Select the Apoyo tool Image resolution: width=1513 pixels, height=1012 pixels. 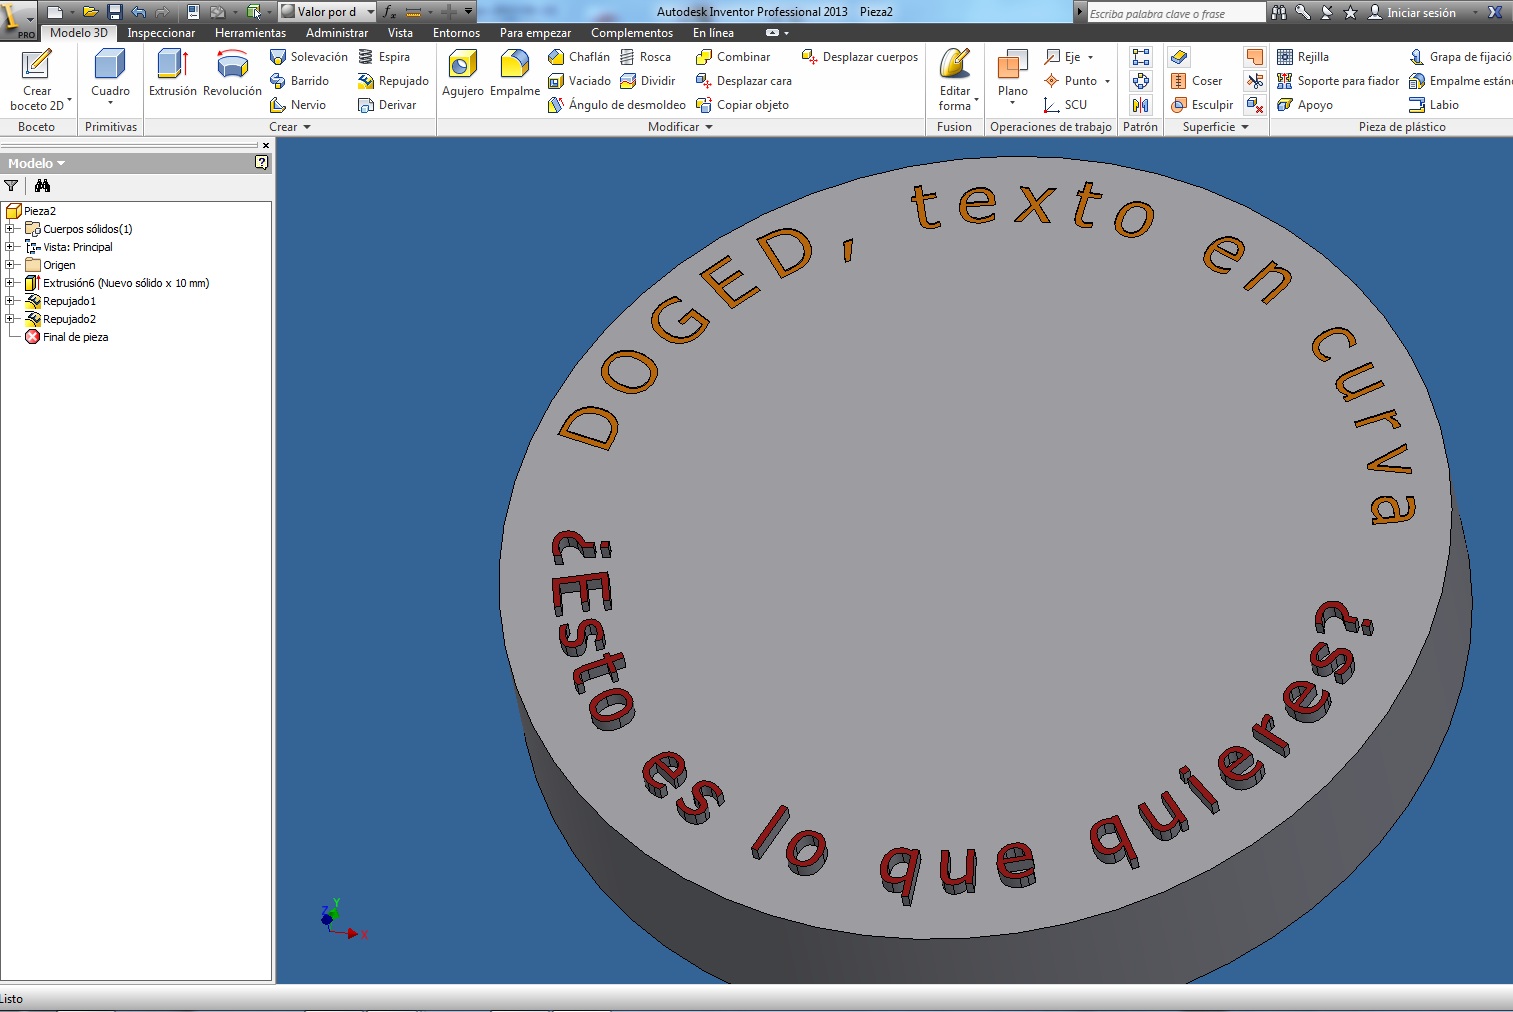coord(1305,105)
